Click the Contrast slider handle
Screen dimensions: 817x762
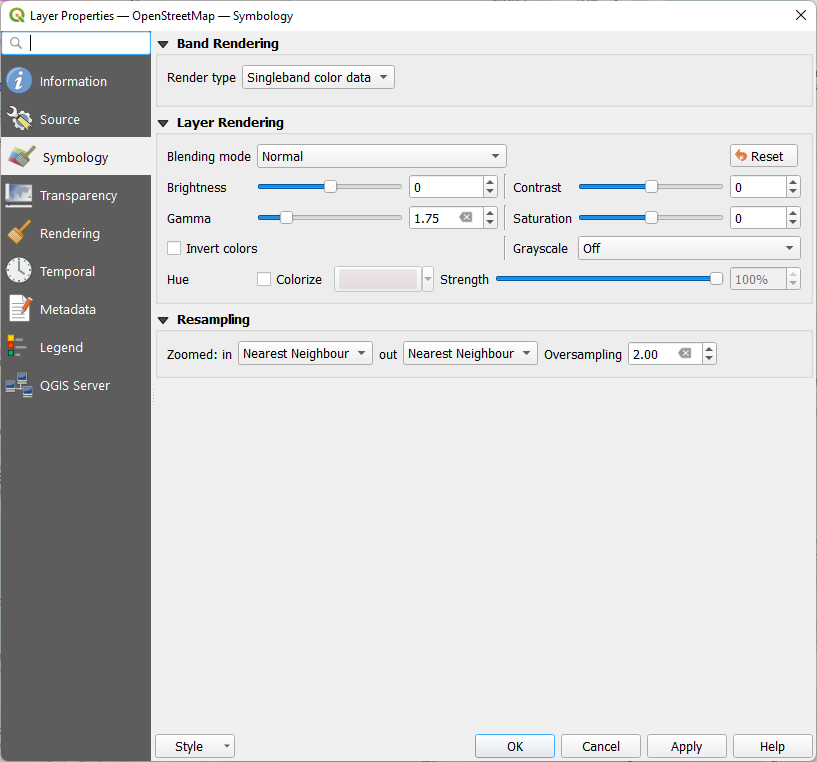(651, 186)
